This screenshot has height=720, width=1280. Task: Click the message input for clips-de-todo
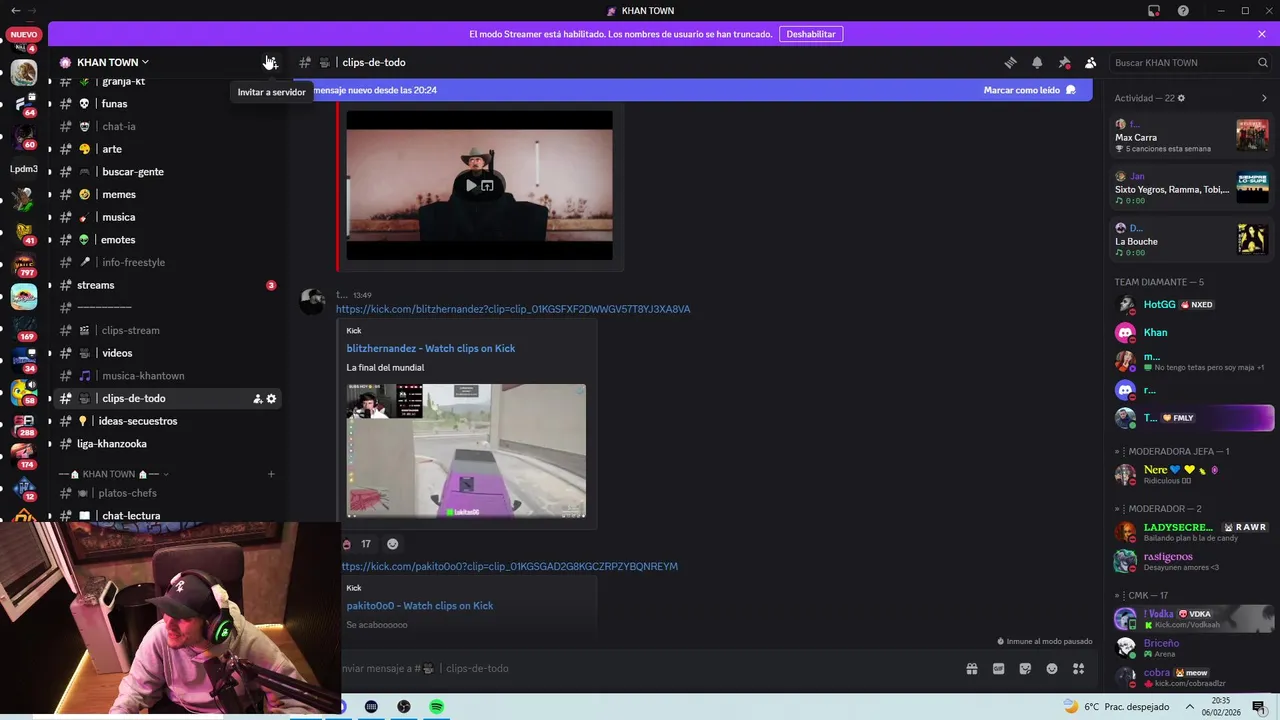point(640,669)
